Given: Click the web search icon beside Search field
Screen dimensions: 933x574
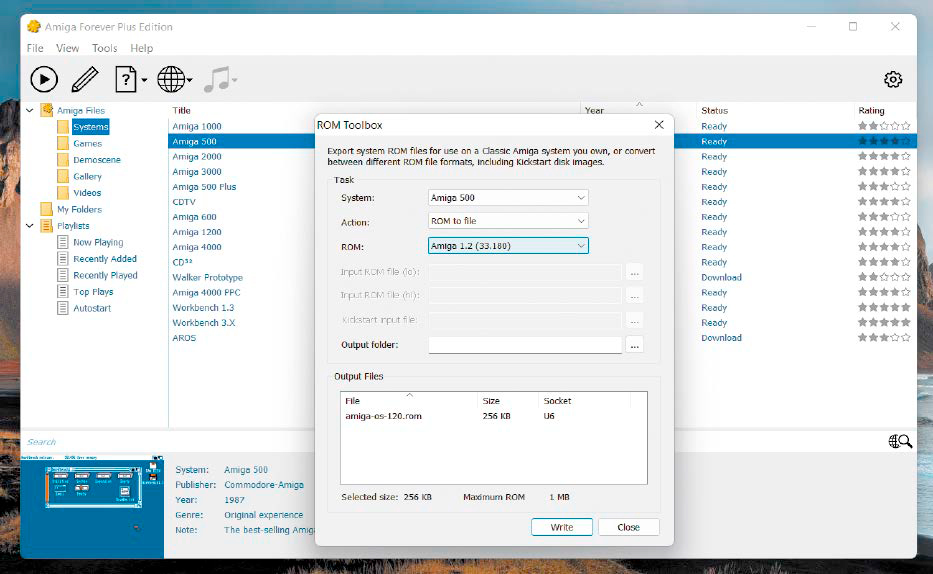Looking at the screenshot, I should pyautogui.click(x=900, y=441).
